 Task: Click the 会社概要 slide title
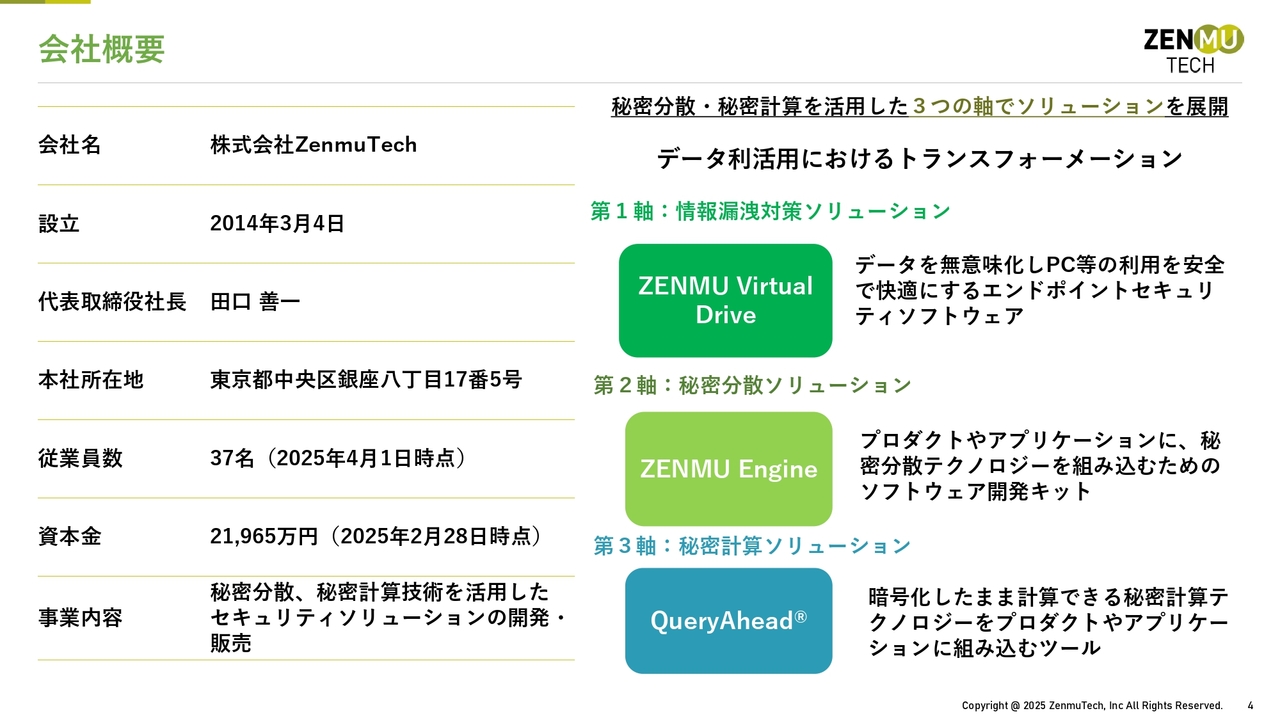[x=101, y=49]
